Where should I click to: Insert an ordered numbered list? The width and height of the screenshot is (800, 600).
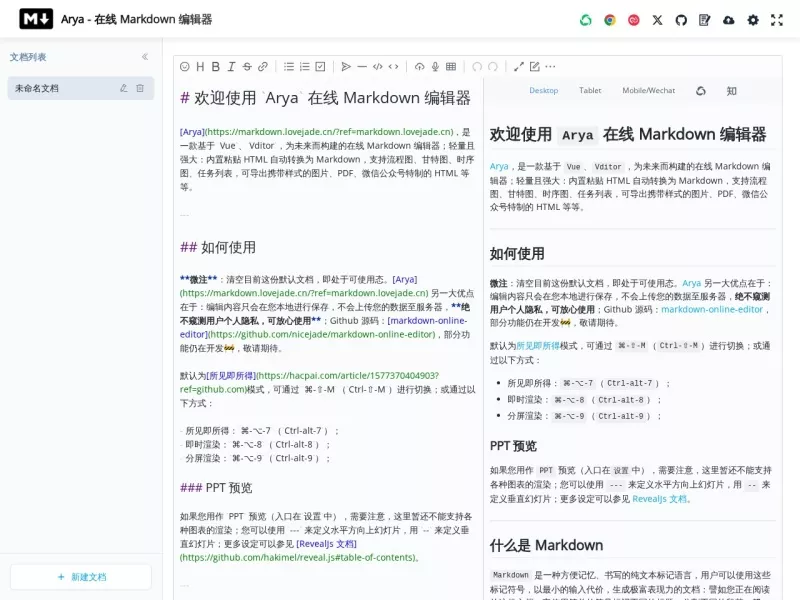coord(305,67)
